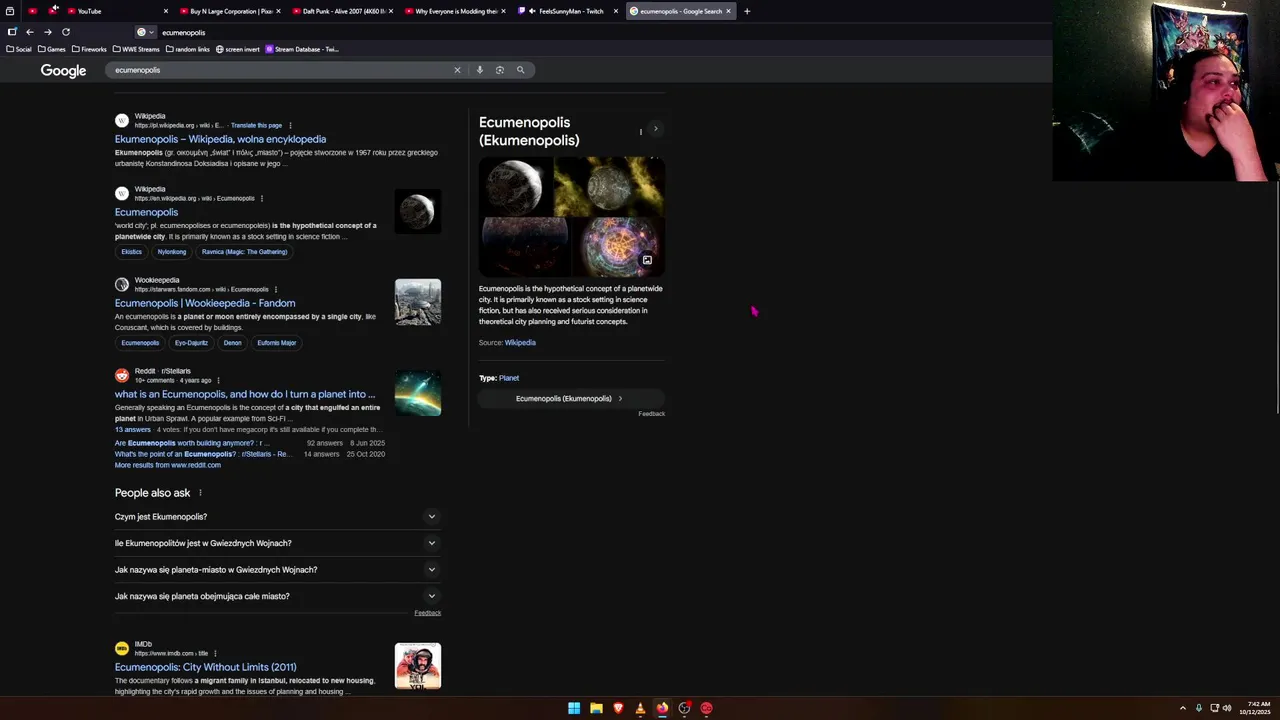Click the screen invert bookmark
1280x720 pixels.
pos(238,49)
